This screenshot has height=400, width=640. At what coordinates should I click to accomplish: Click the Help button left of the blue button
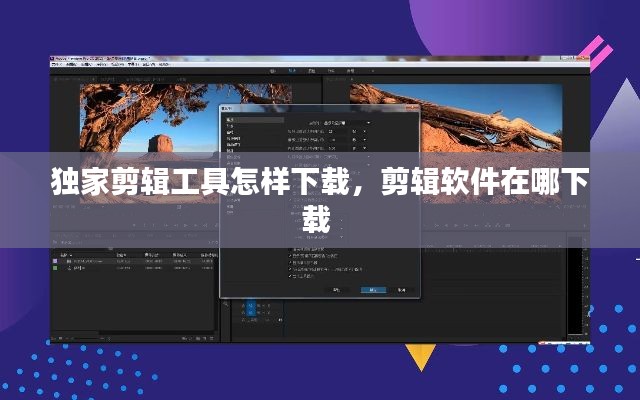pos(336,290)
